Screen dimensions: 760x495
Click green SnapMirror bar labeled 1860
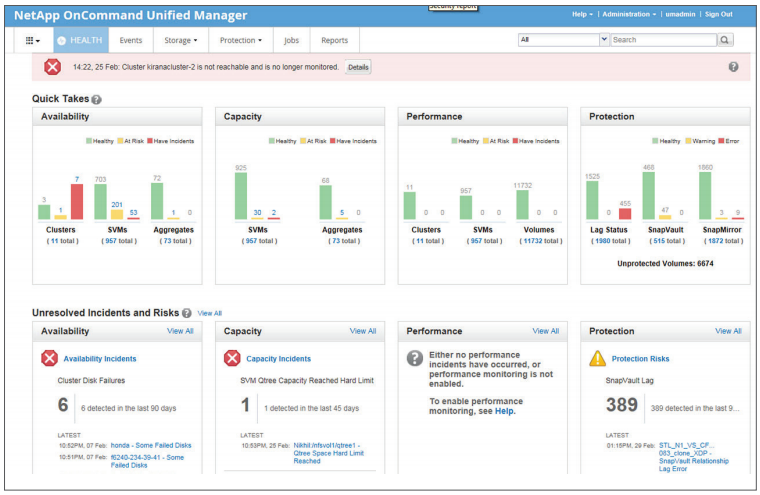tap(705, 196)
